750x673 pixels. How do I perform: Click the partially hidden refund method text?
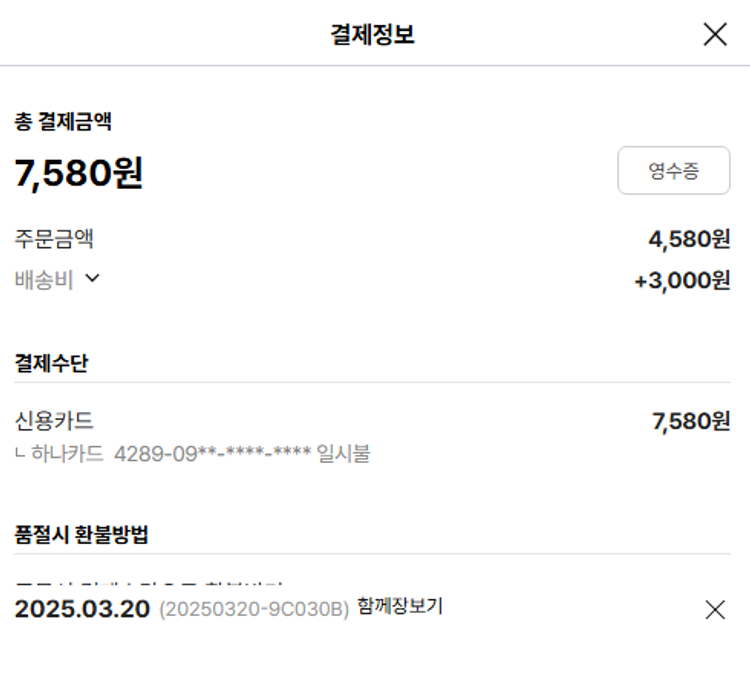150,582
